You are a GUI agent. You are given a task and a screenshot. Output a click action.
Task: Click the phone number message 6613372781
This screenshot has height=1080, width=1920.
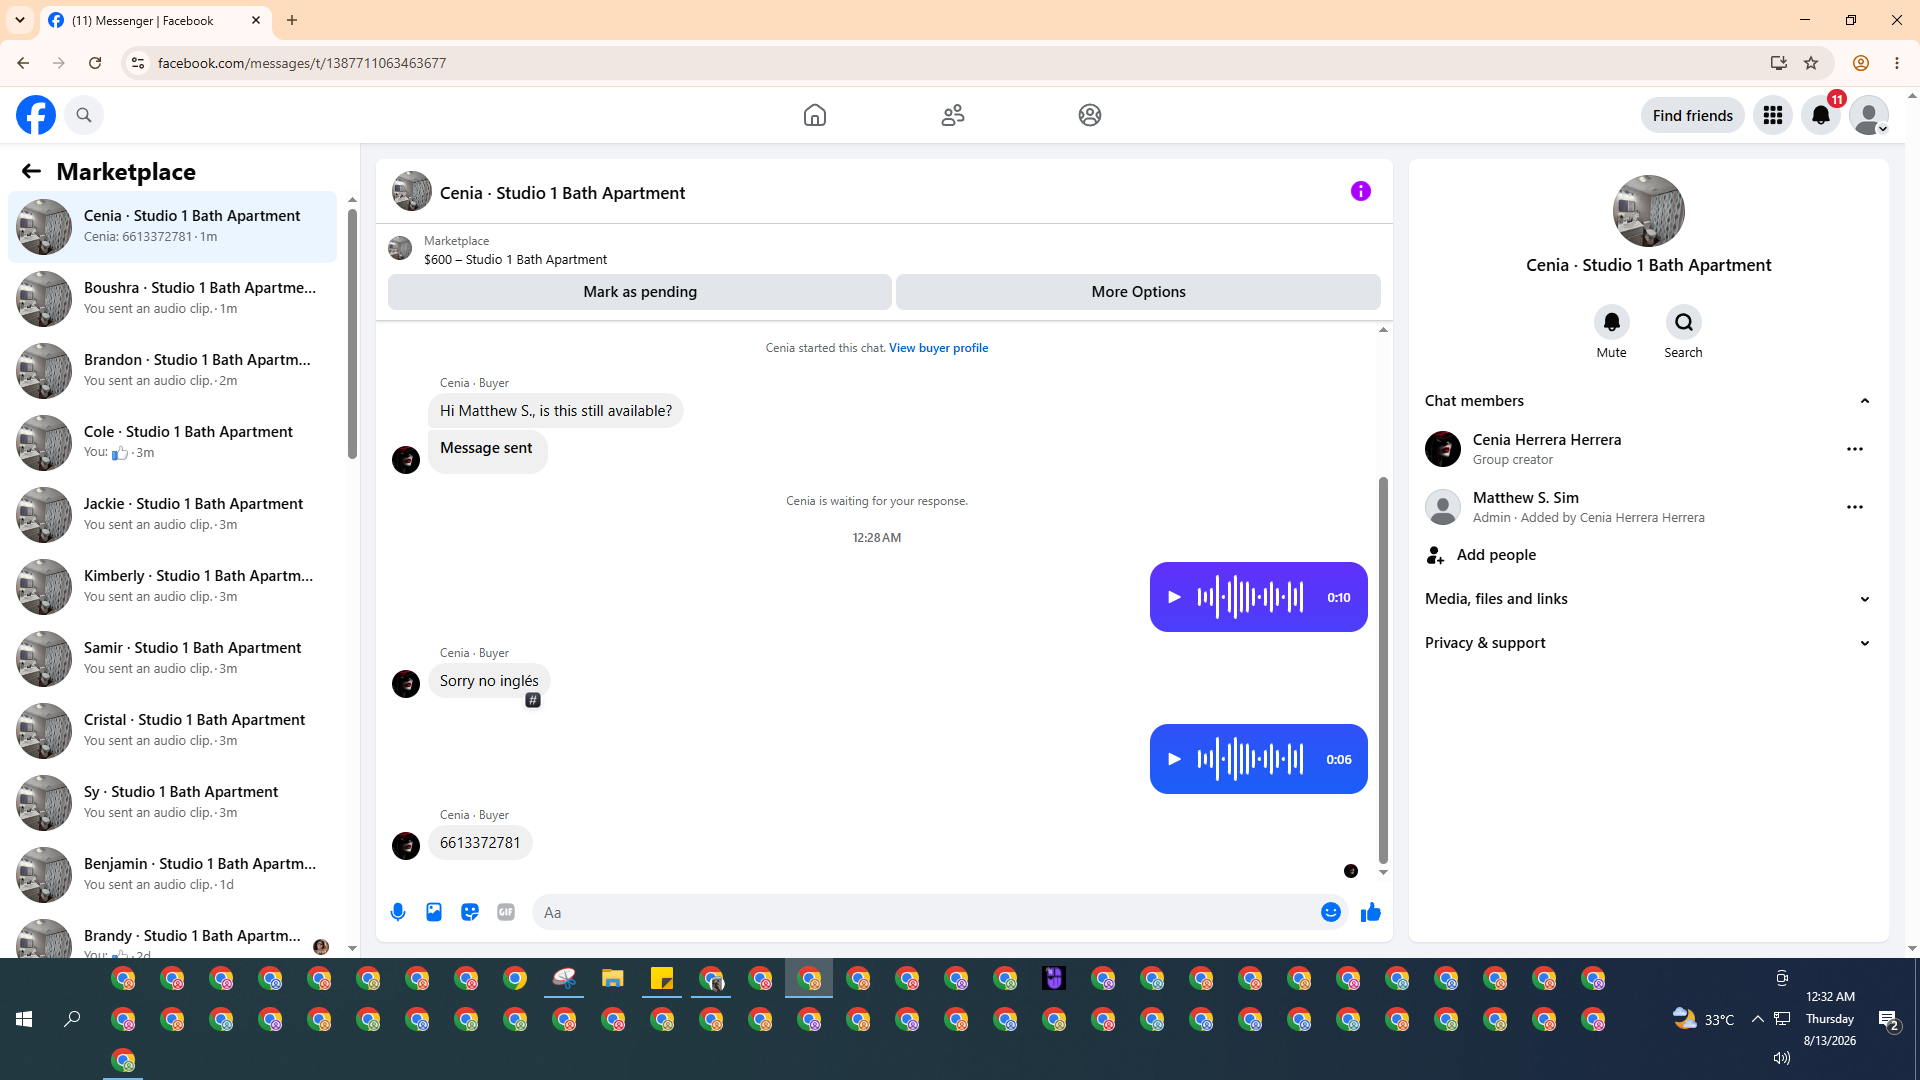480,843
